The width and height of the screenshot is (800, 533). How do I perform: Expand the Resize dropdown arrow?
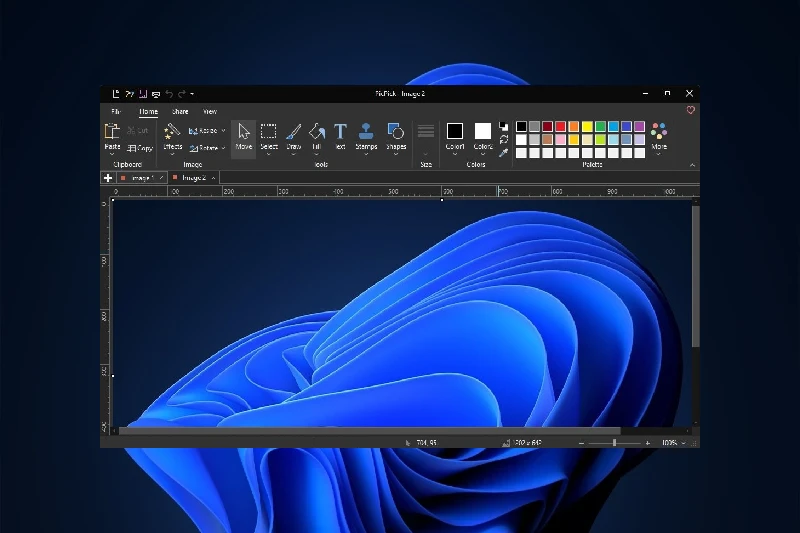(x=223, y=131)
